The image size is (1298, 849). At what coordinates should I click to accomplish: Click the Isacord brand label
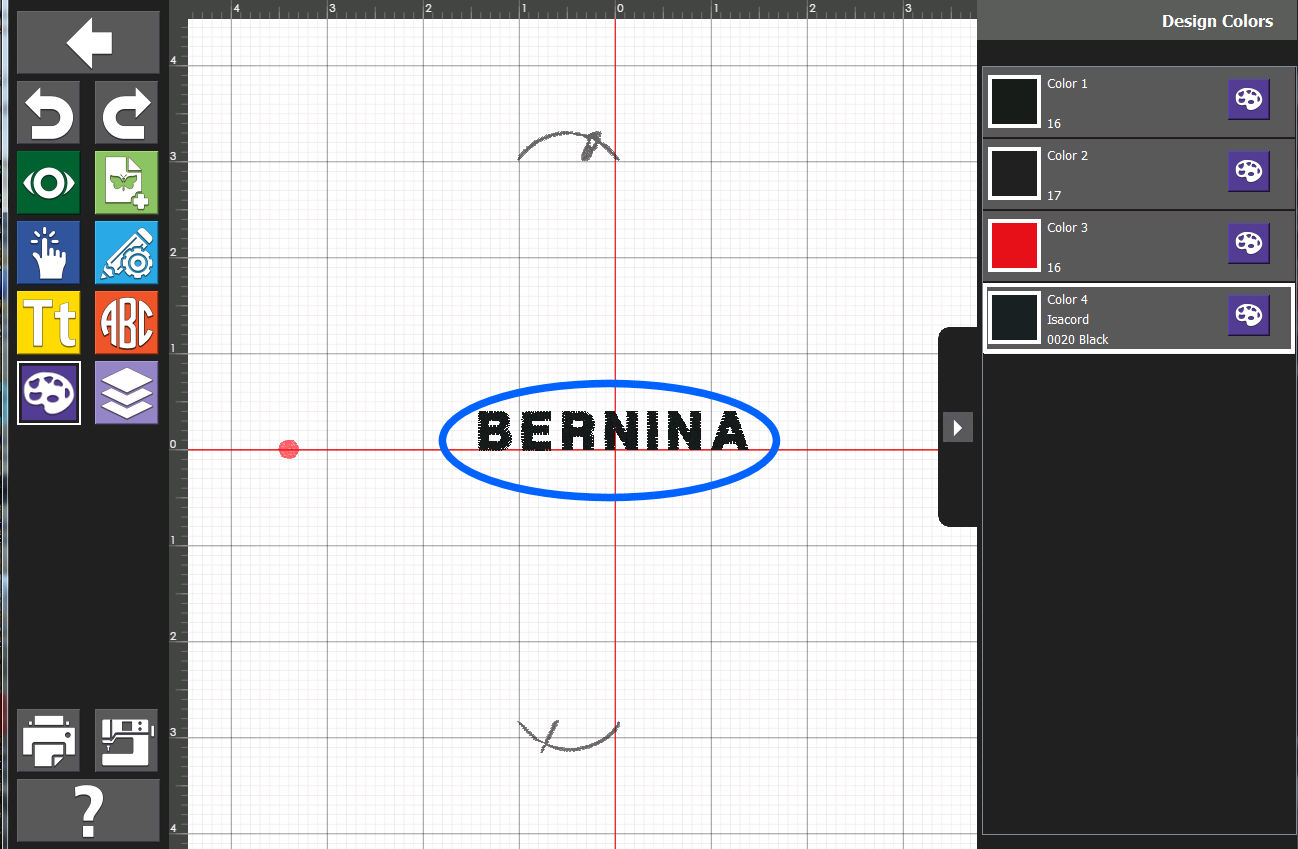1068,320
